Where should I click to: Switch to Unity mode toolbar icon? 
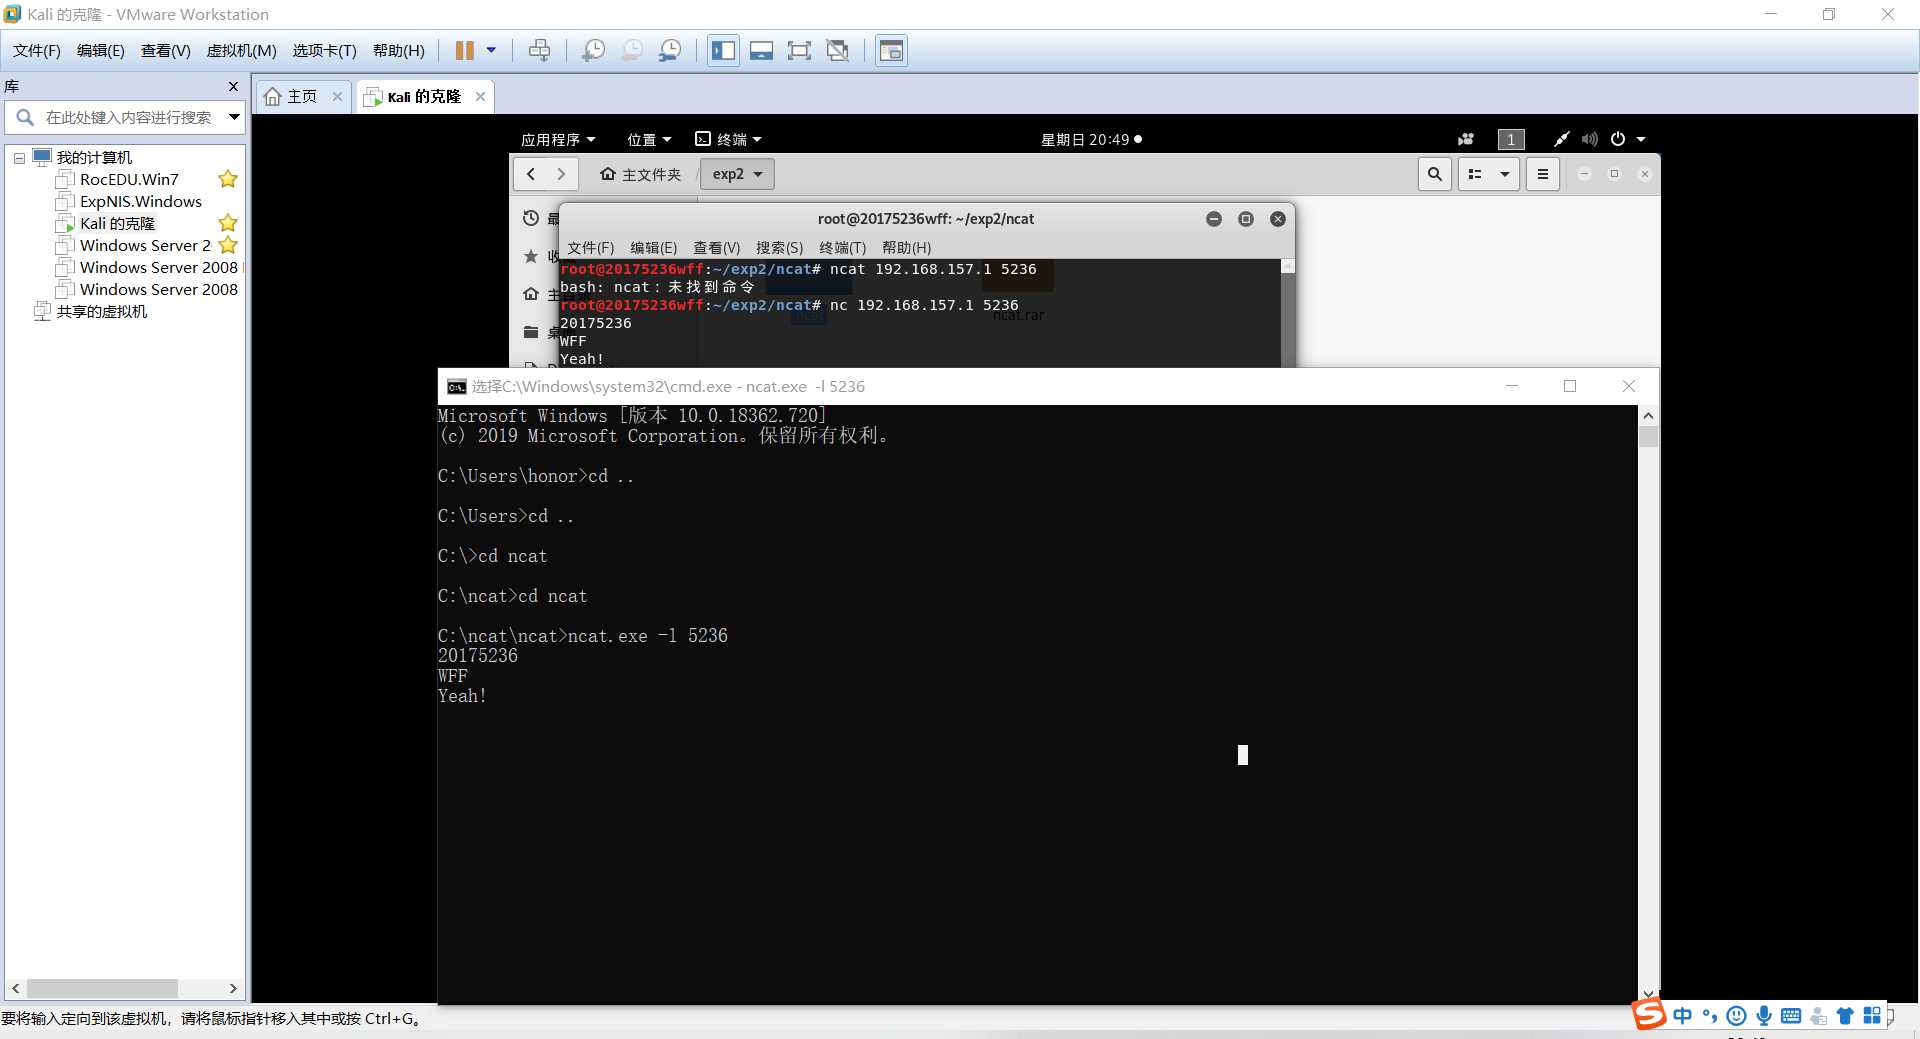pos(838,50)
